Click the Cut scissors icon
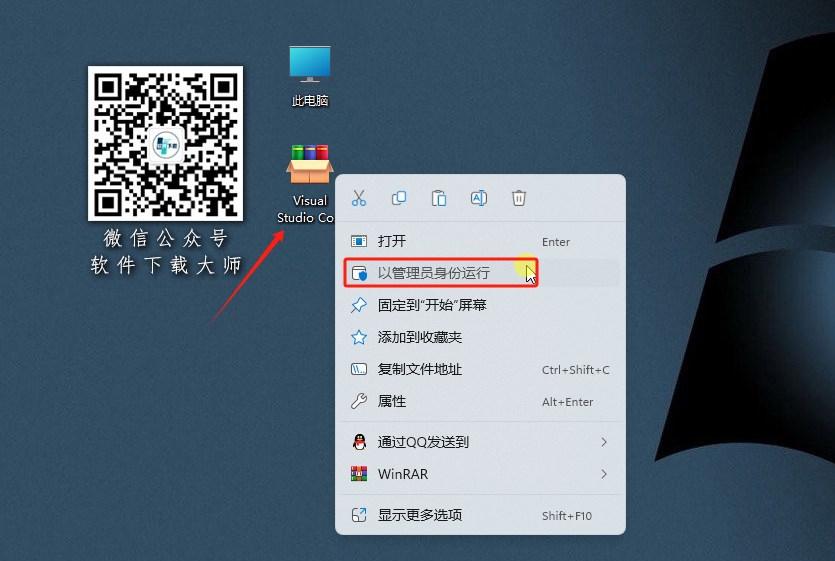The image size is (835, 561). pos(359,198)
